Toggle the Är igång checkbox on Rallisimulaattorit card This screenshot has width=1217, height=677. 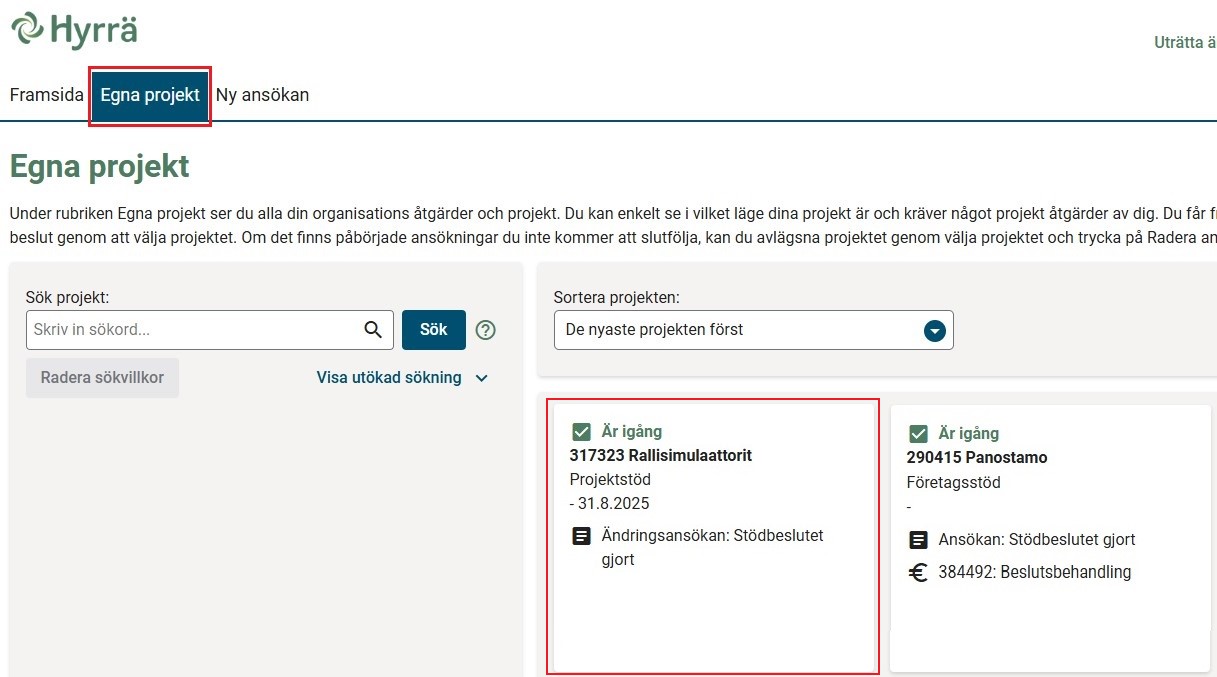click(x=582, y=431)
